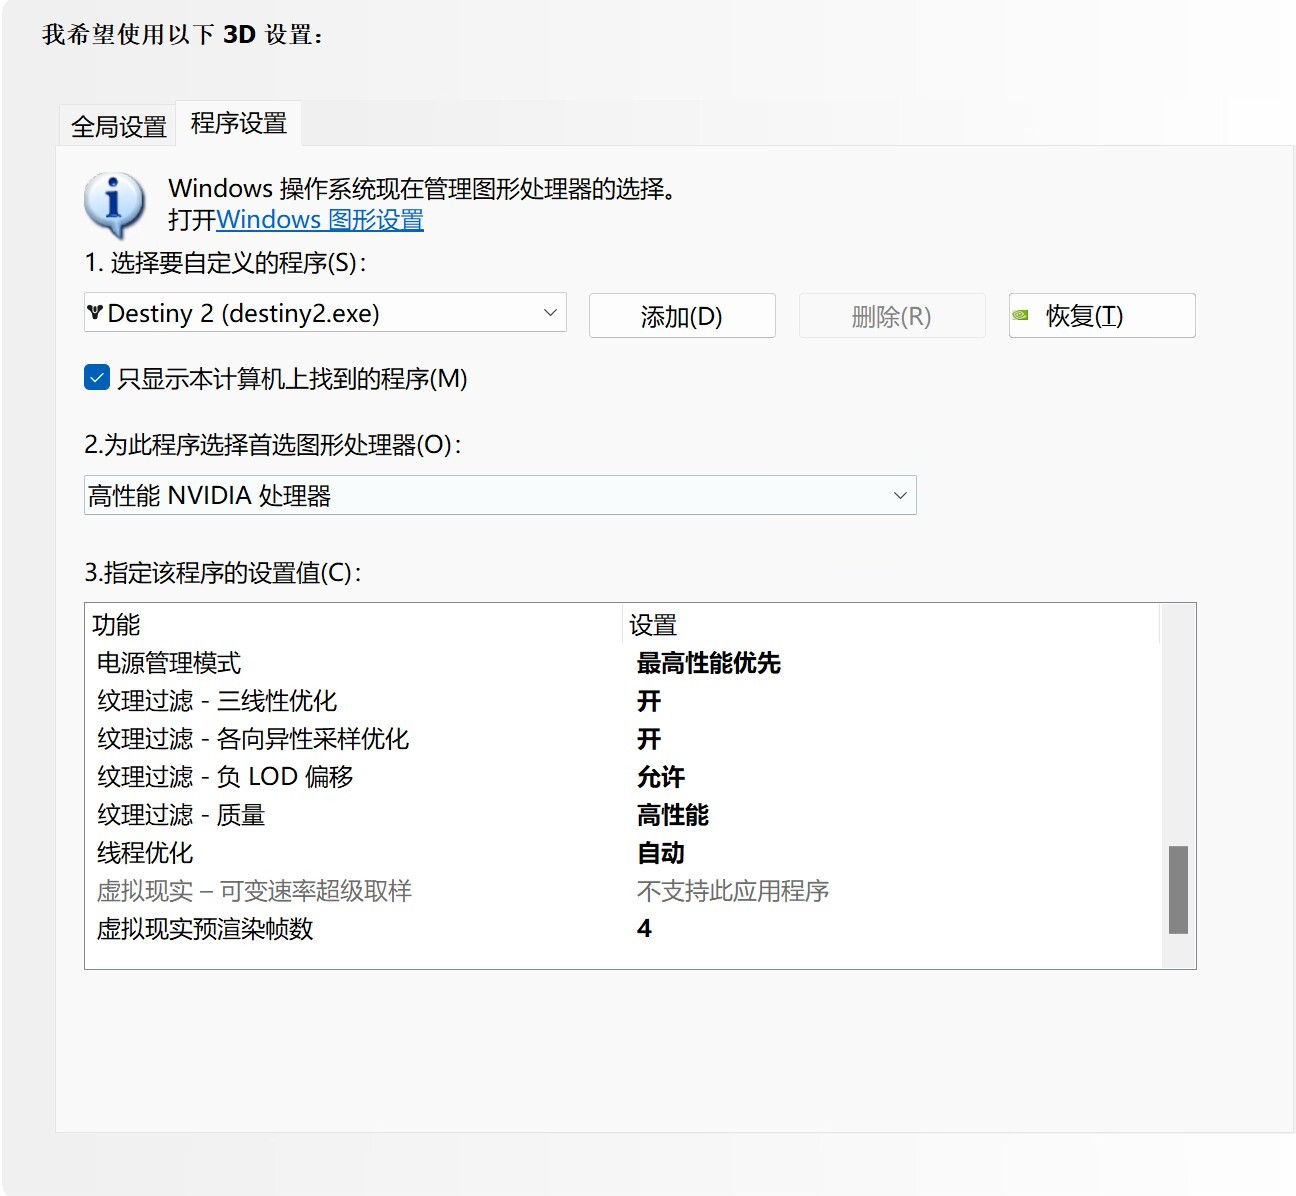This screenshot has height=1196, width=1296.
Task: Click the 设置 column header
Action: (891, 625)
